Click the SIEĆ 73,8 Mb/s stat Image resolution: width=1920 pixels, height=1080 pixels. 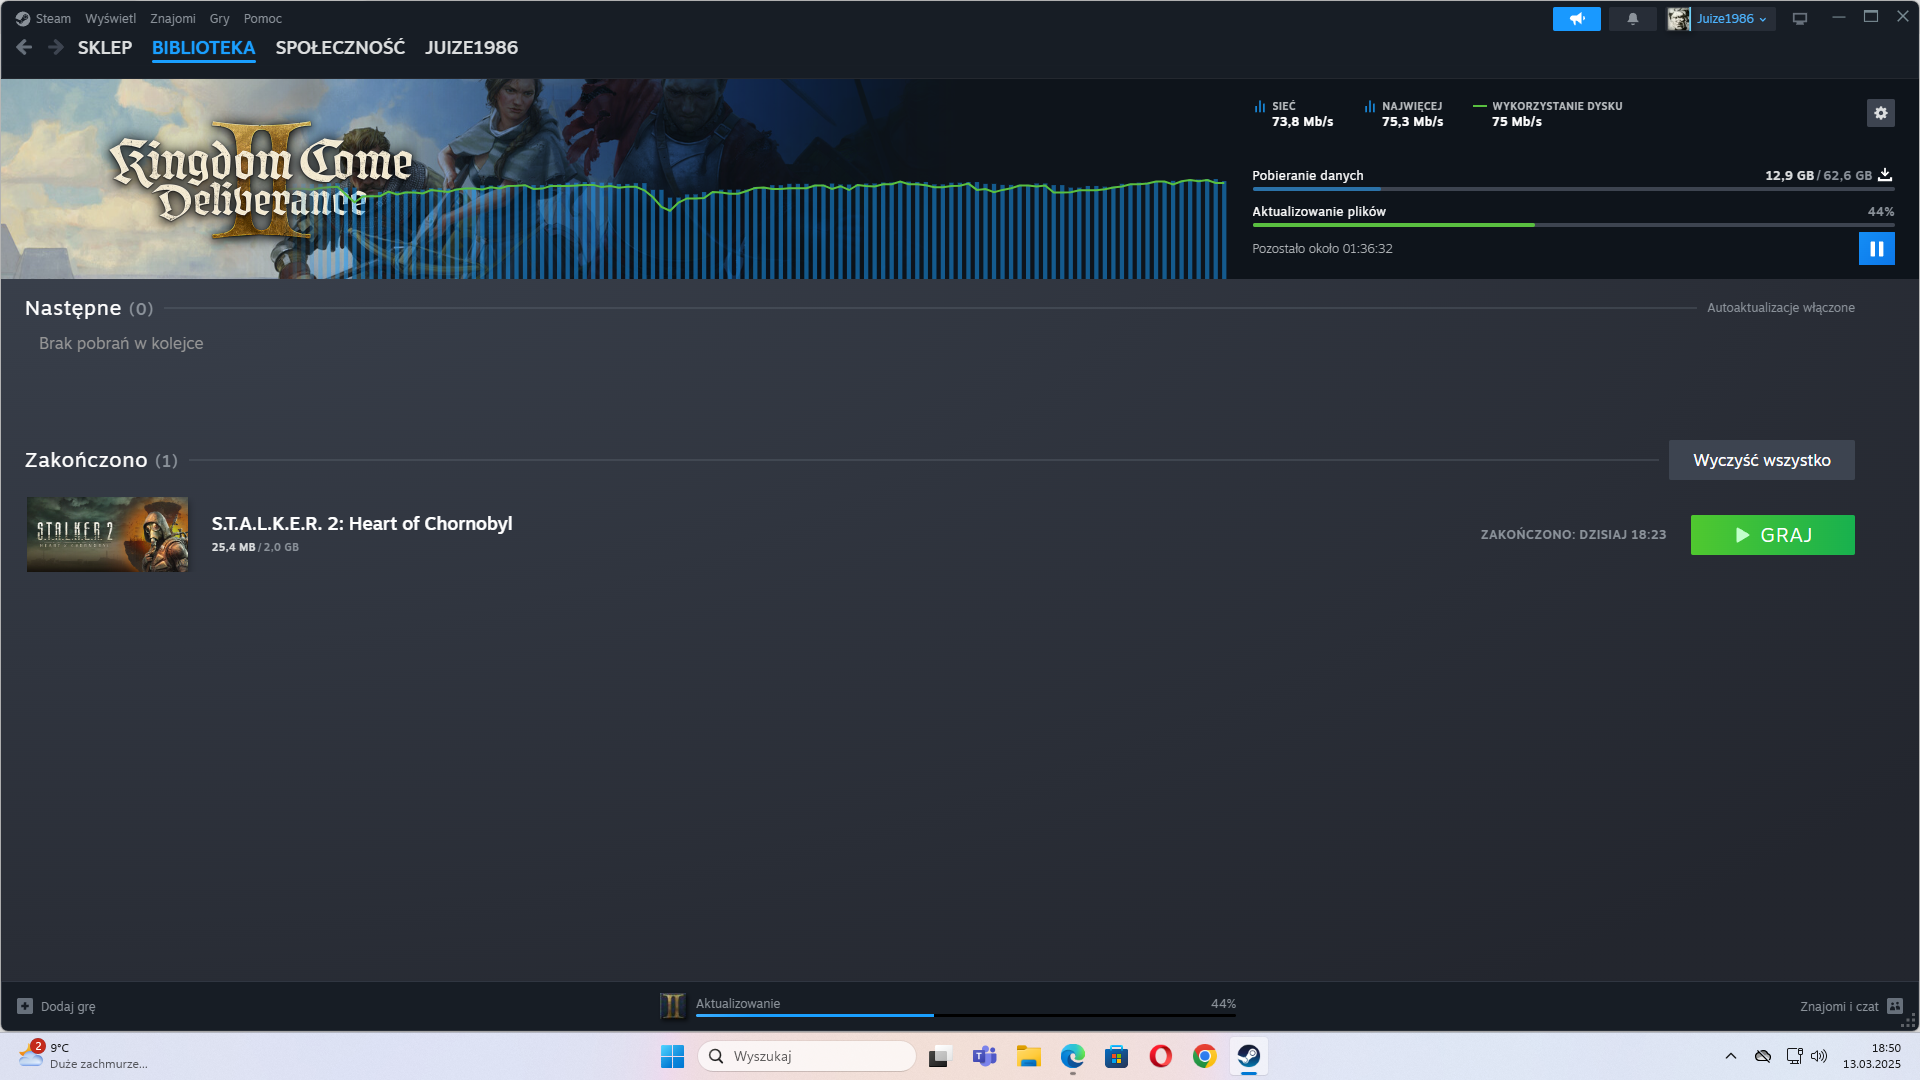tap(1293, 114)
